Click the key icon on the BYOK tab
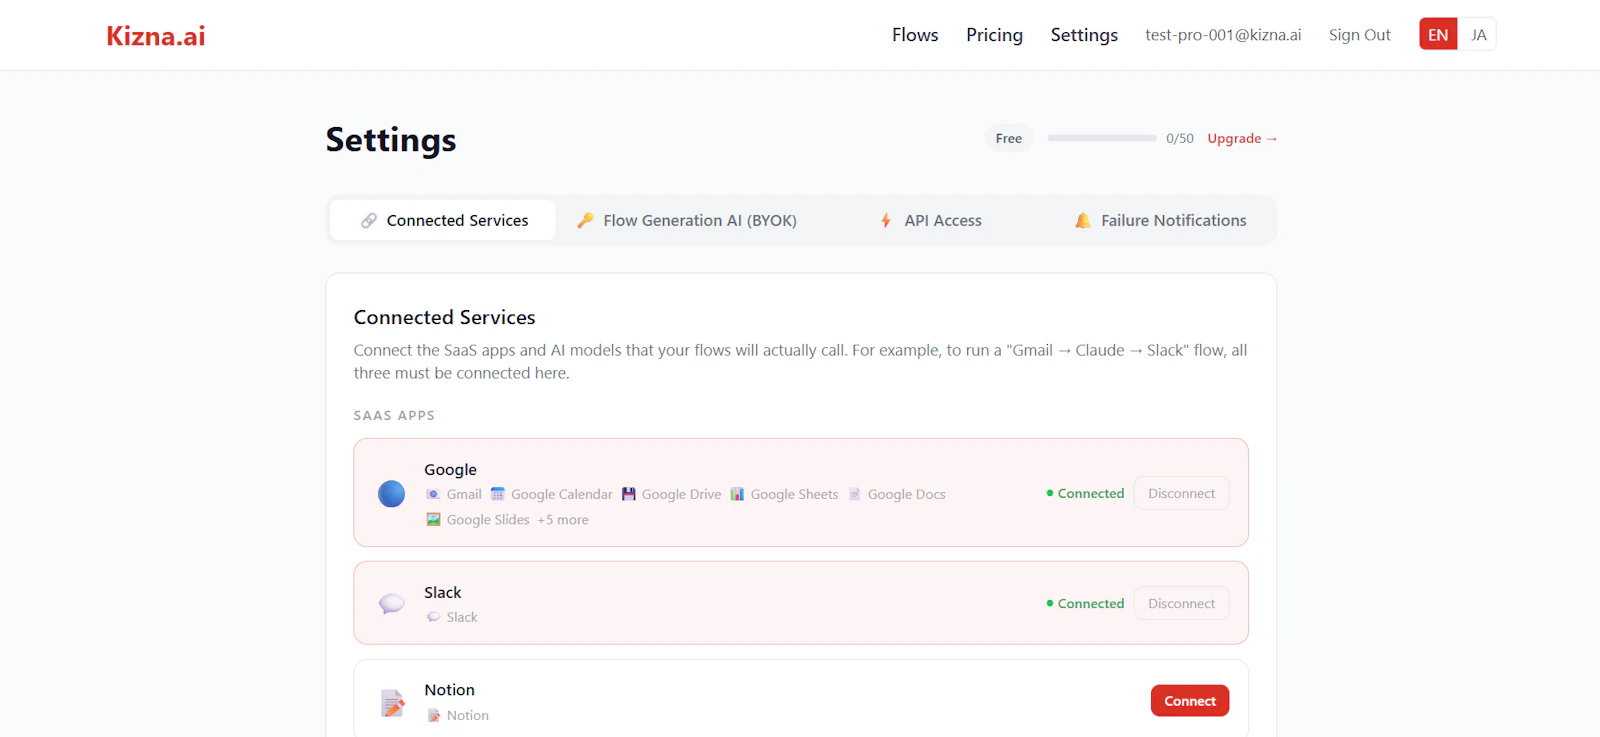Image resolution: width=1600 pixels, height=737 pixels. 585,220
